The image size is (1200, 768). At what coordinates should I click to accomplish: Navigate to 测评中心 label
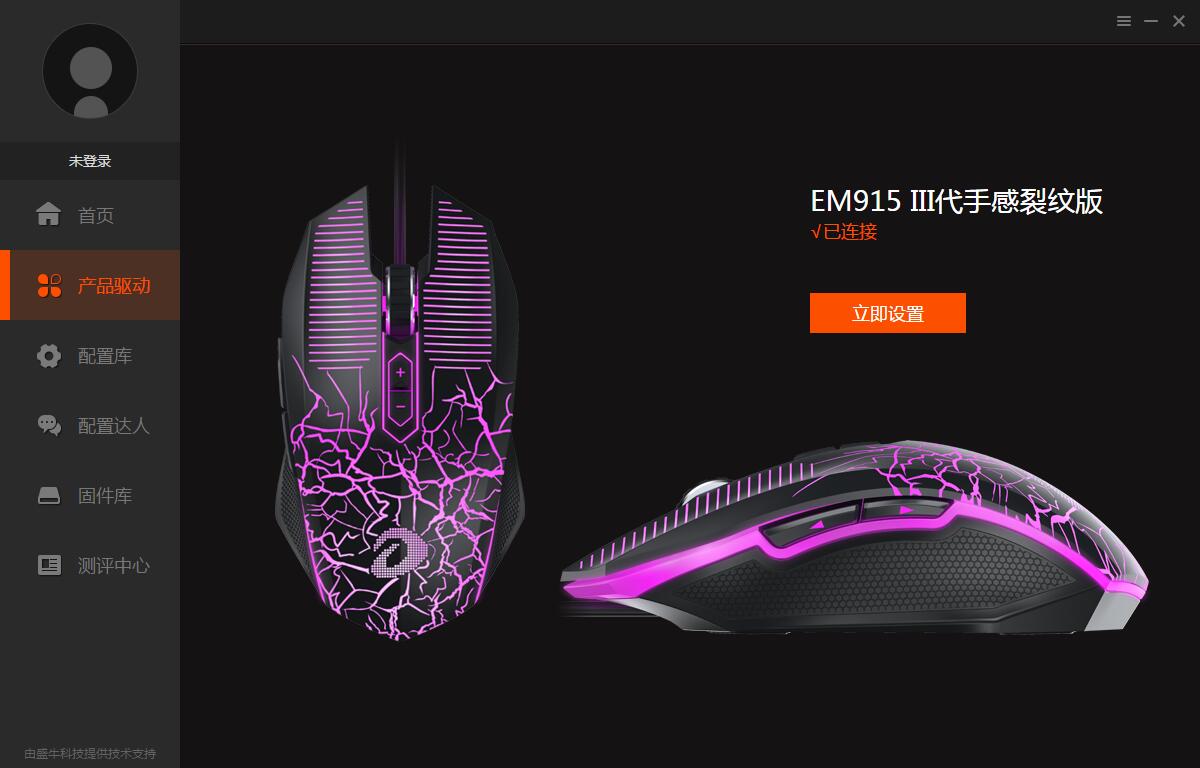pyautogui.click(x=114, y=566)
